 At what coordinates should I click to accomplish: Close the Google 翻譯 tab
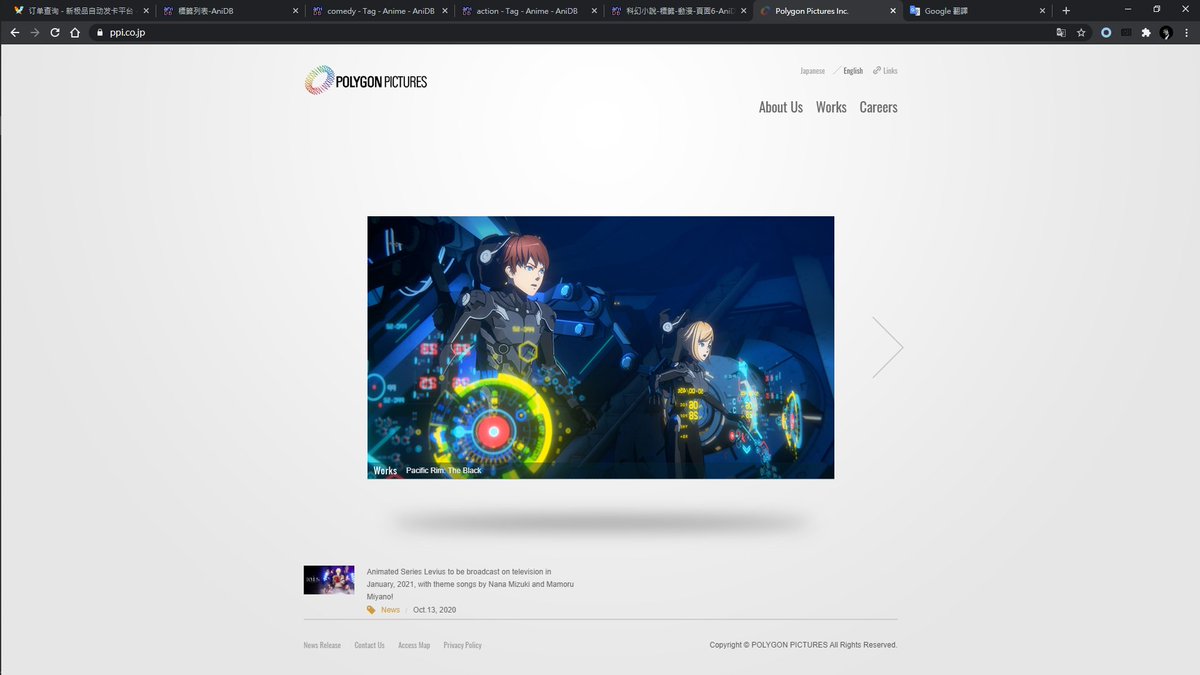pyautogui.click(x=1042, y=11)
